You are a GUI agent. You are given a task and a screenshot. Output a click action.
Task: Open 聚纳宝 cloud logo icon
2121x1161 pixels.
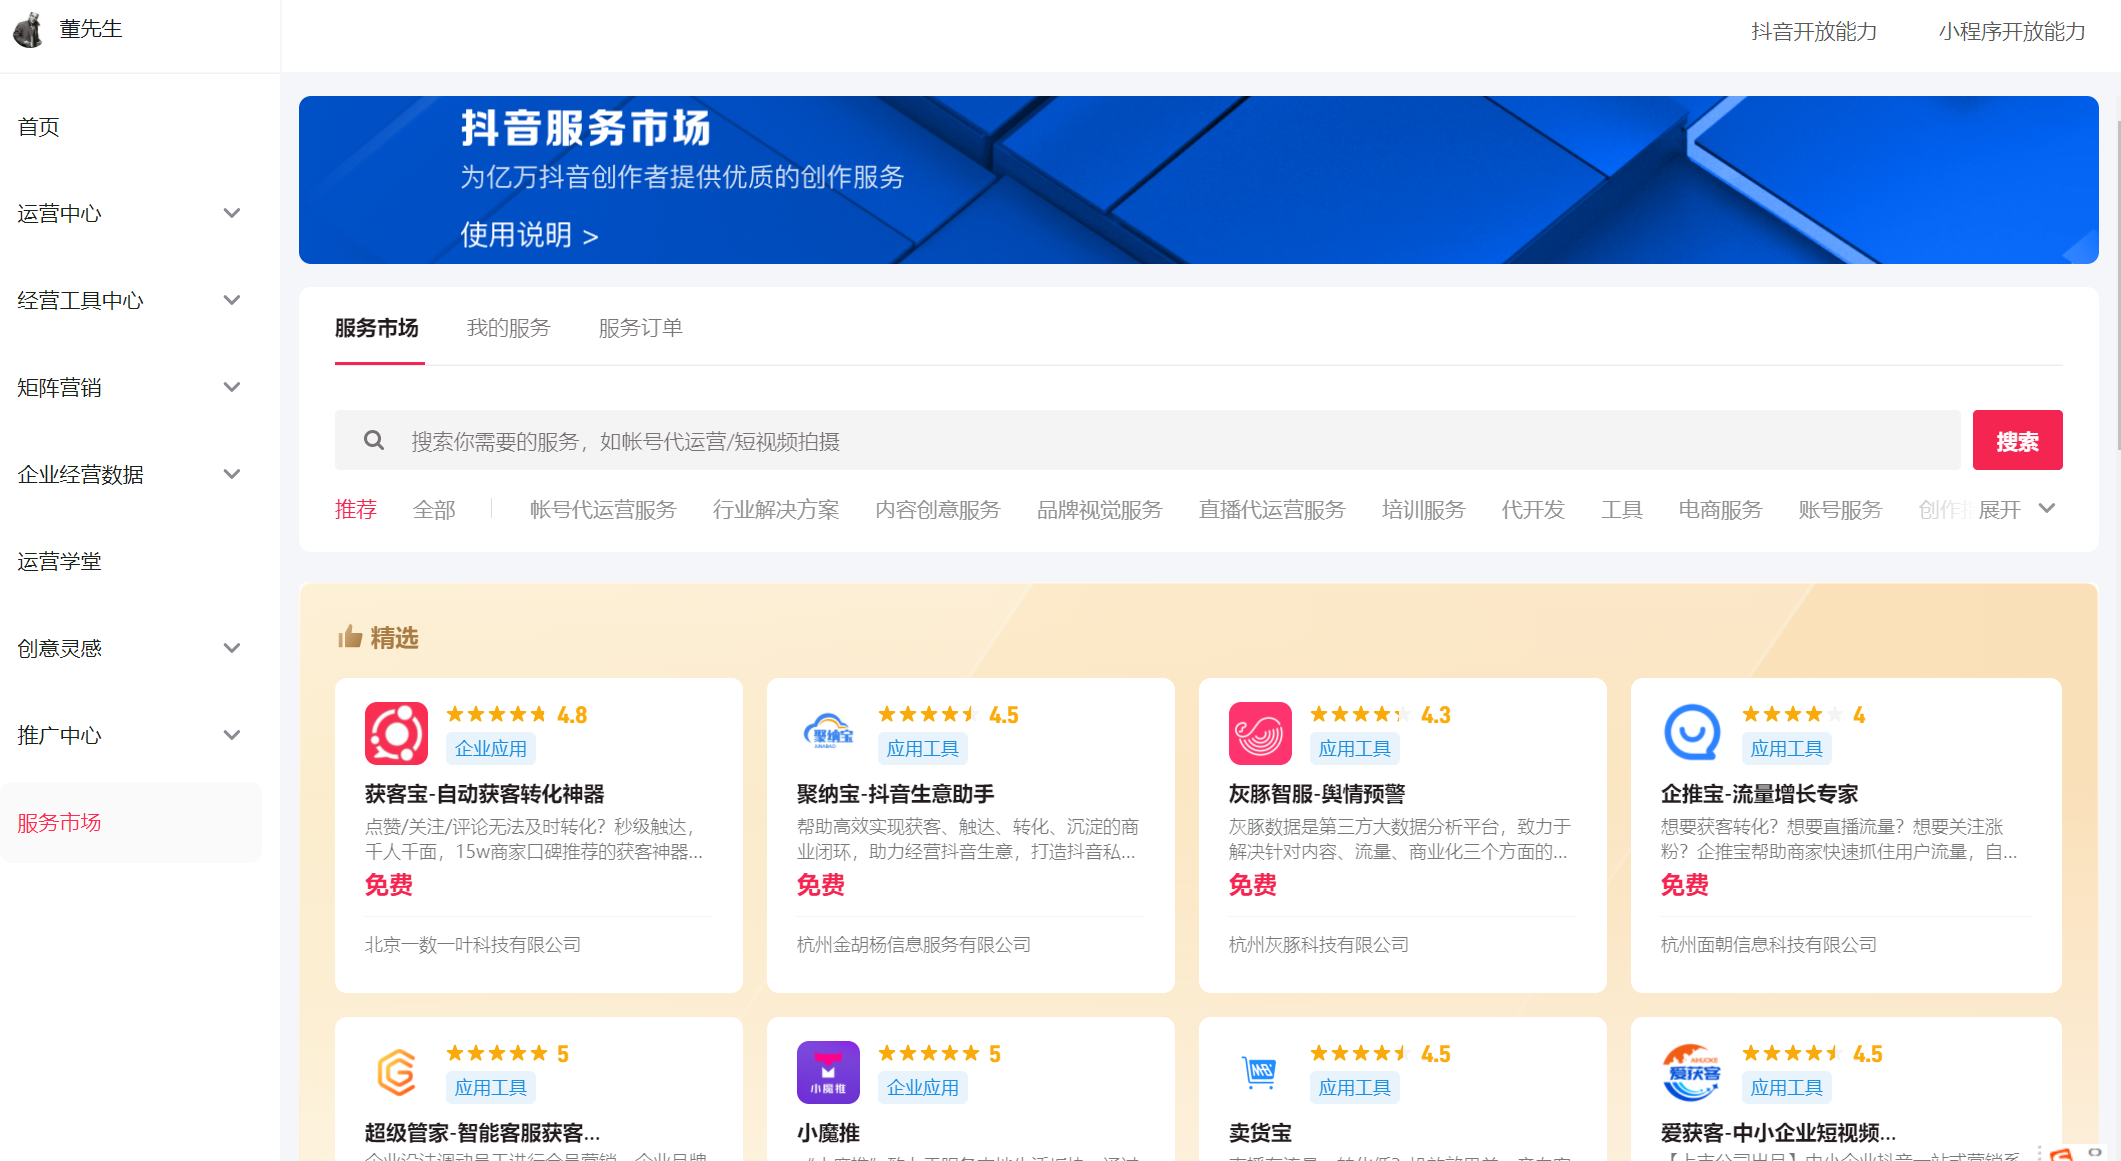828,733
